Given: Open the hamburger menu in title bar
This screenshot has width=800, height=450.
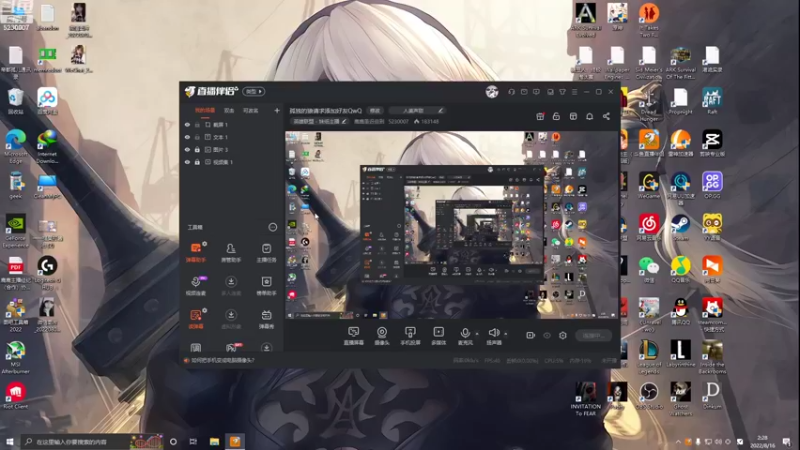Looking at the screenshot, I should click(574, 92).
